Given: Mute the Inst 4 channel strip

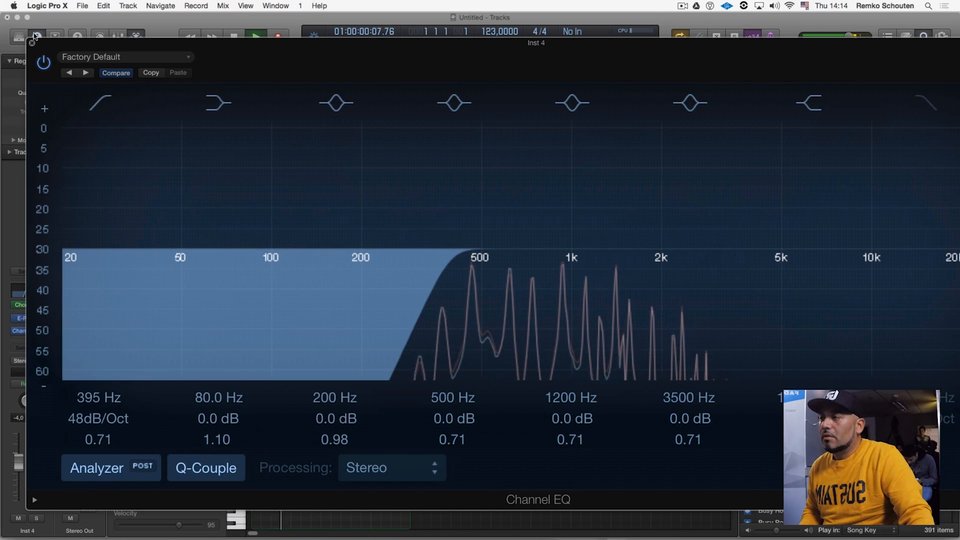Looking at the screenshot, I should [18, 518].
